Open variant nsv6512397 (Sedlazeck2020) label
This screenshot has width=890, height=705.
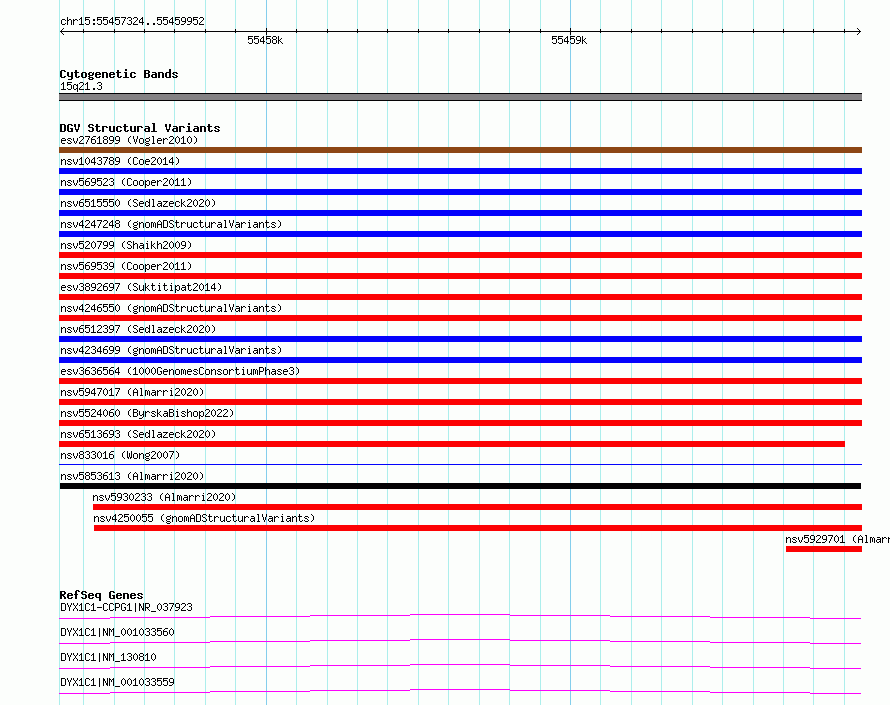(138, 329)
